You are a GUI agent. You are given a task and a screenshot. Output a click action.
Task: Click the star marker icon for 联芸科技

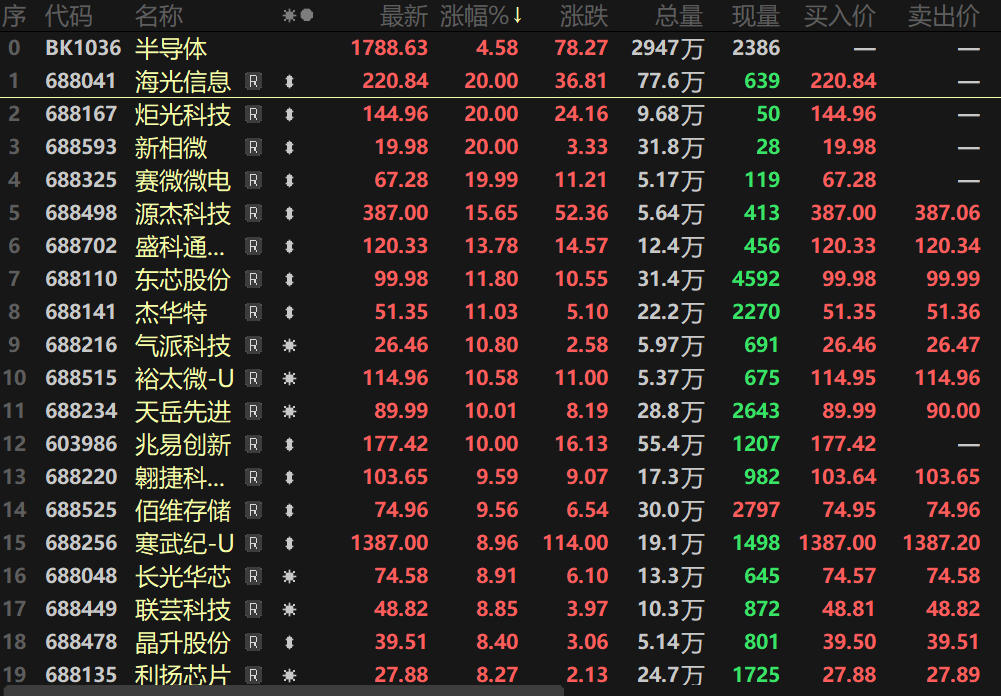(x=289, y=609)
